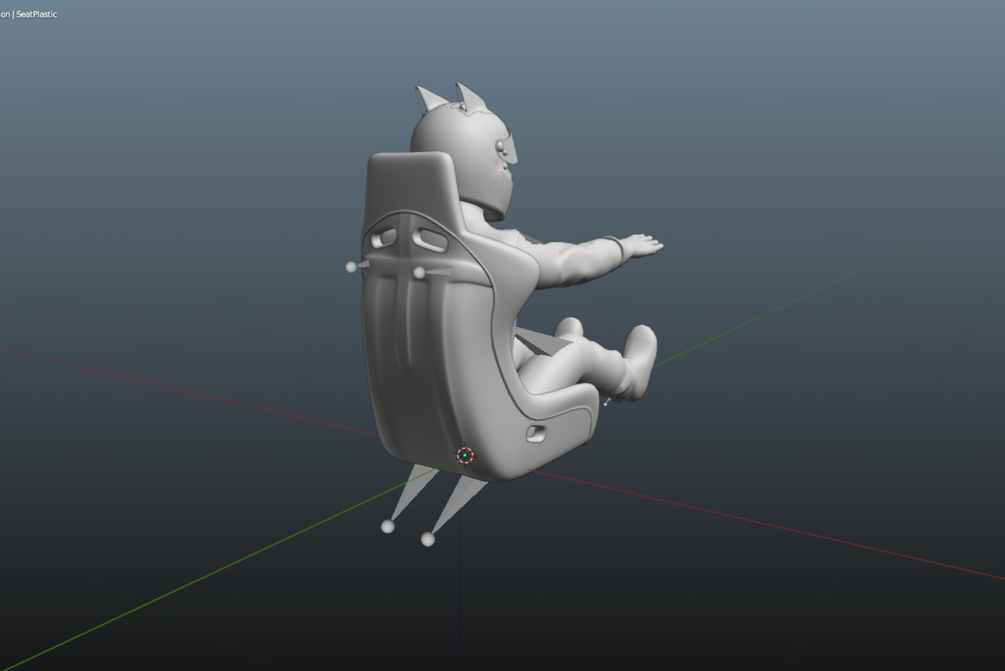Click the harness slot on seat side bottom
Screen dimensions: 1005x671
tap(536, 434)
